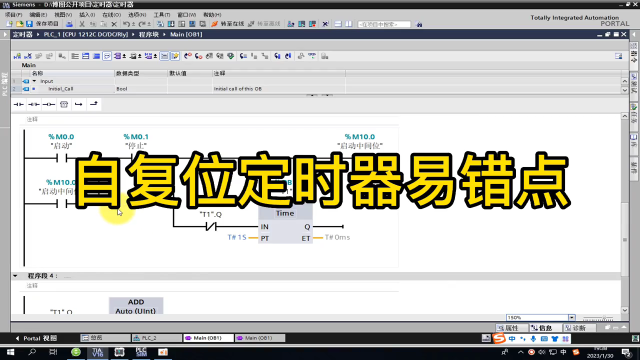Open the Options menu
The height and width of the screenshot is (360, 640).
(137, 15)
